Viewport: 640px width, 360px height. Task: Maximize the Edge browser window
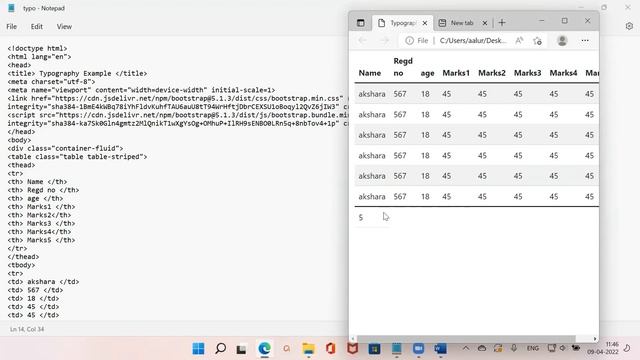tap(564, 21)
